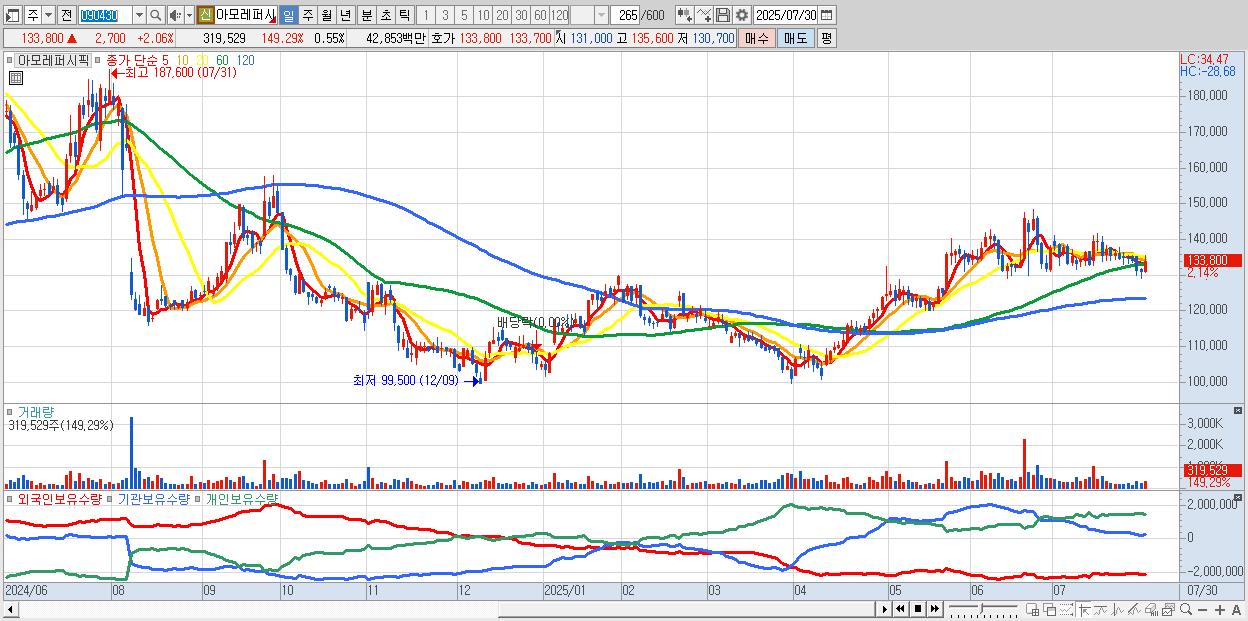The image size is (1248, 621).
Task: Click the 전 button in toolbar
Action: point(66,15)
